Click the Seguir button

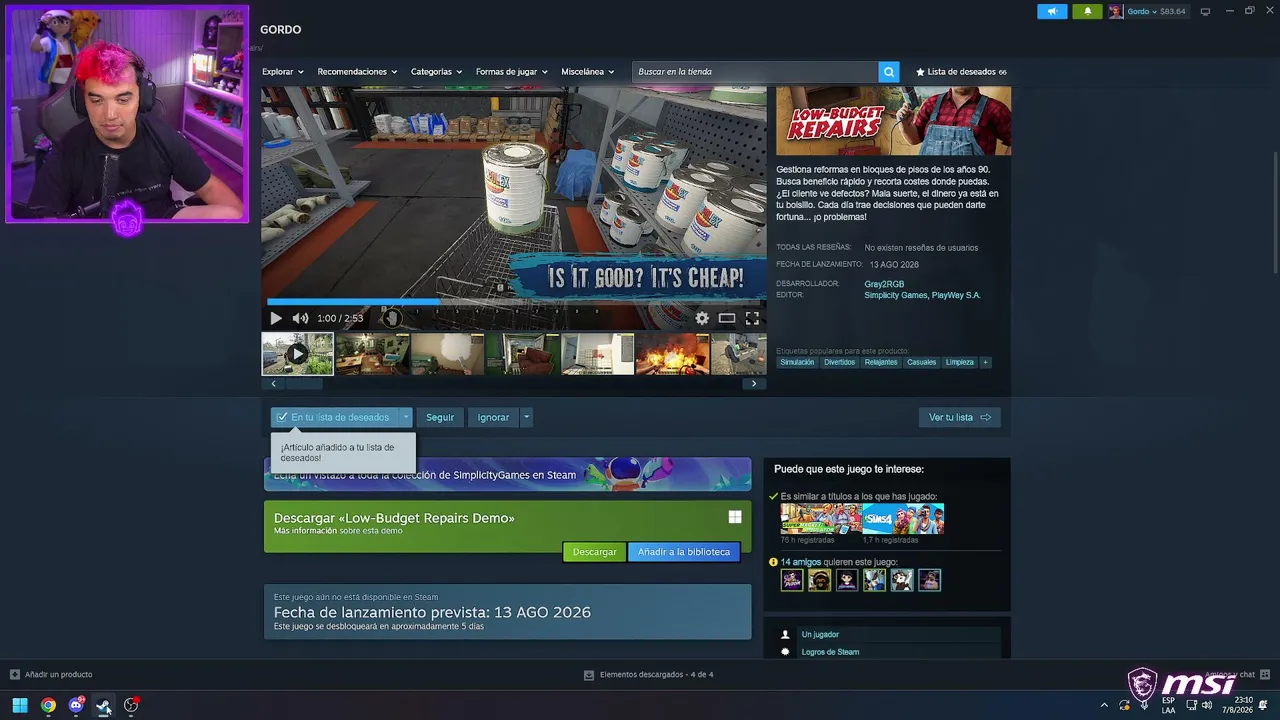[440, 417]
